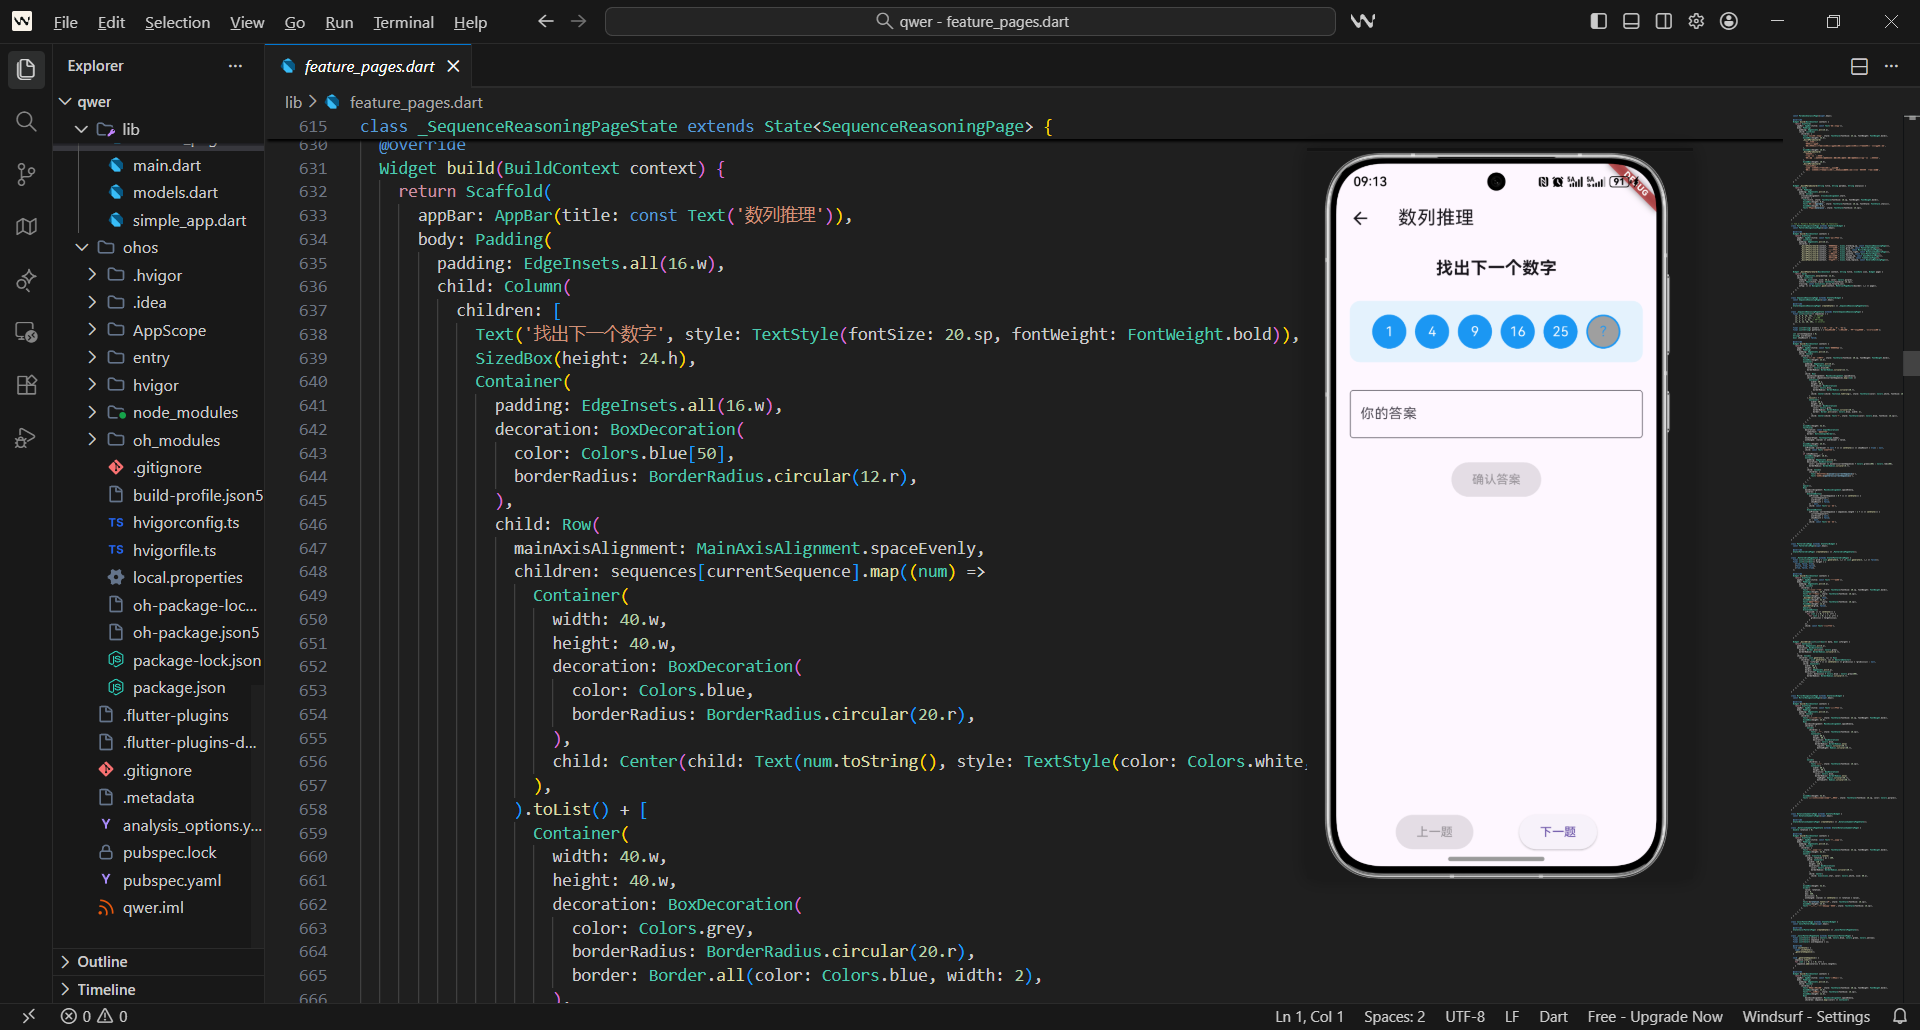Screen dimensions: 1920x1030
Task: Click the editor vertical scrollbar thumb
Action: click(1911, 363)
